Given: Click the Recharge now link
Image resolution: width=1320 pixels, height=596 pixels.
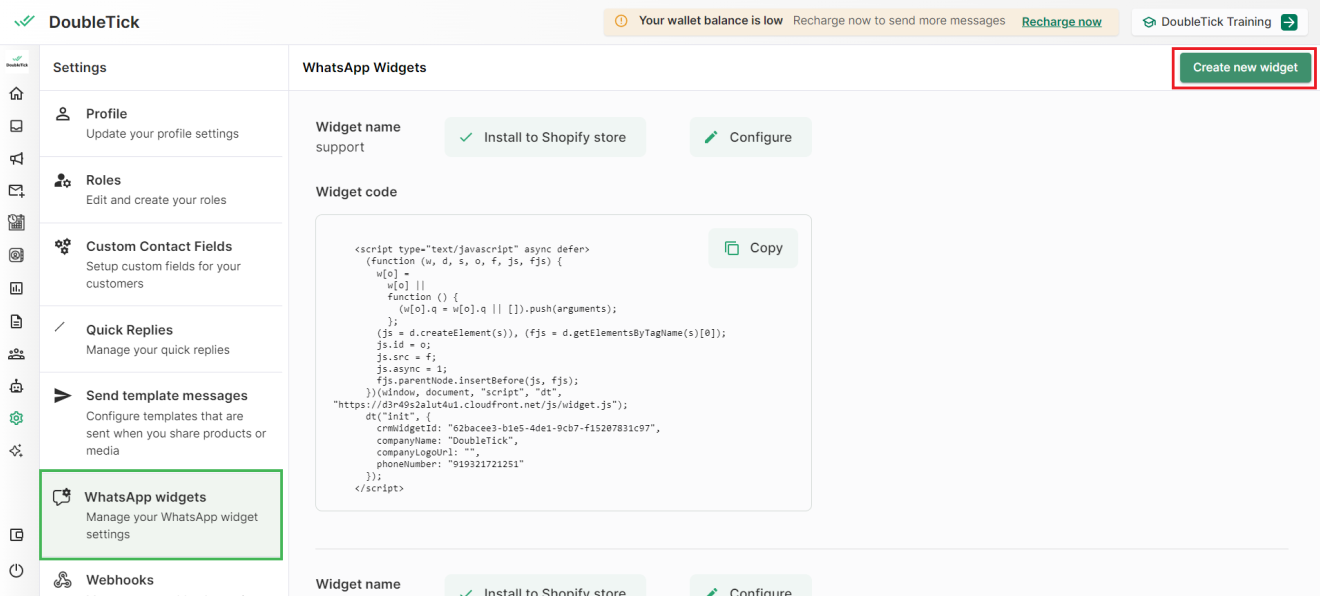Looking at the screenshot, I should point(1061,22).
